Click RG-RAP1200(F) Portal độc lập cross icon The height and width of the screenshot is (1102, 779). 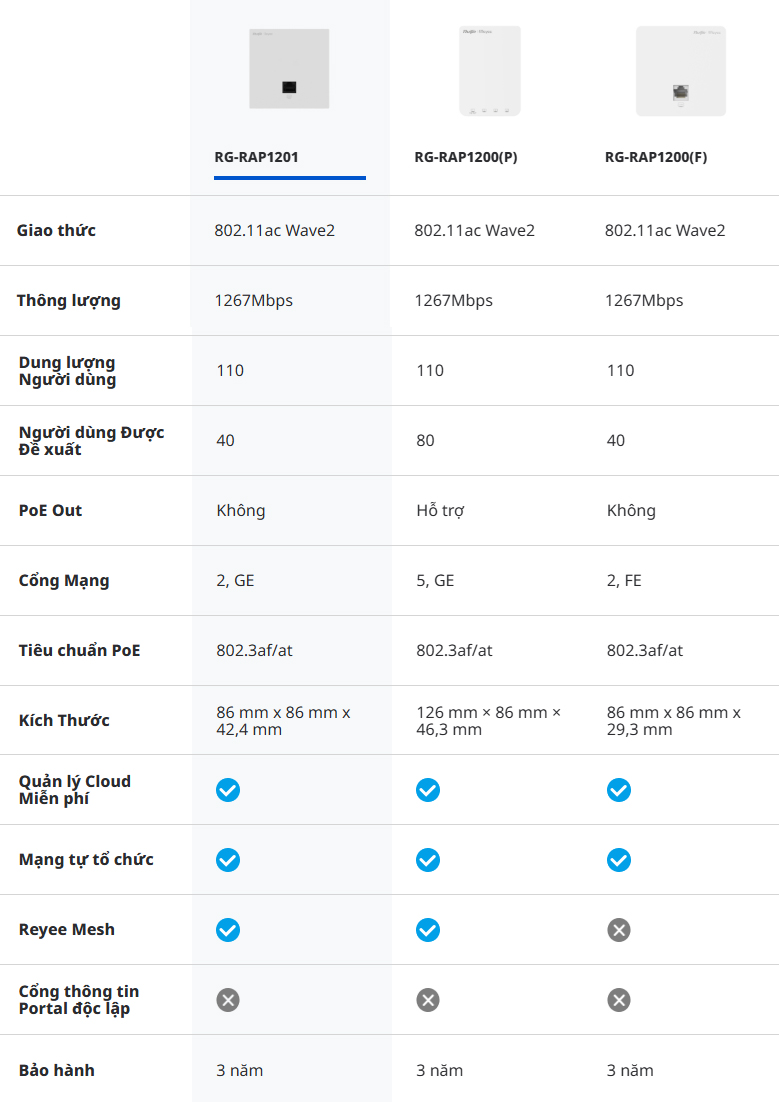(x=619, y=1000)
